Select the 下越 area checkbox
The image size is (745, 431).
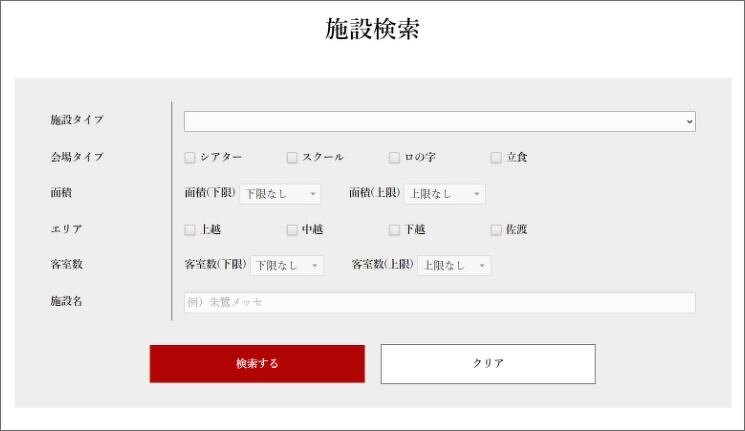[x=394, y=230]
